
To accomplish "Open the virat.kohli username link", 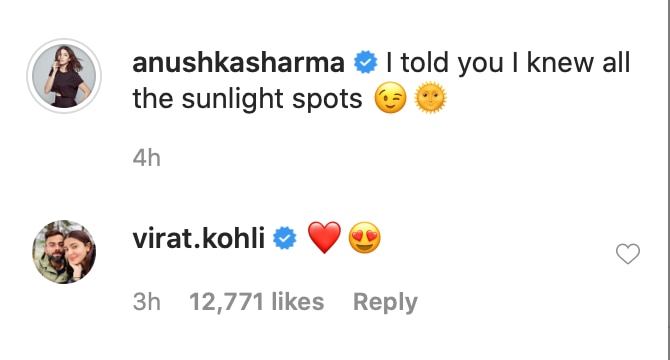I will 199,238.
